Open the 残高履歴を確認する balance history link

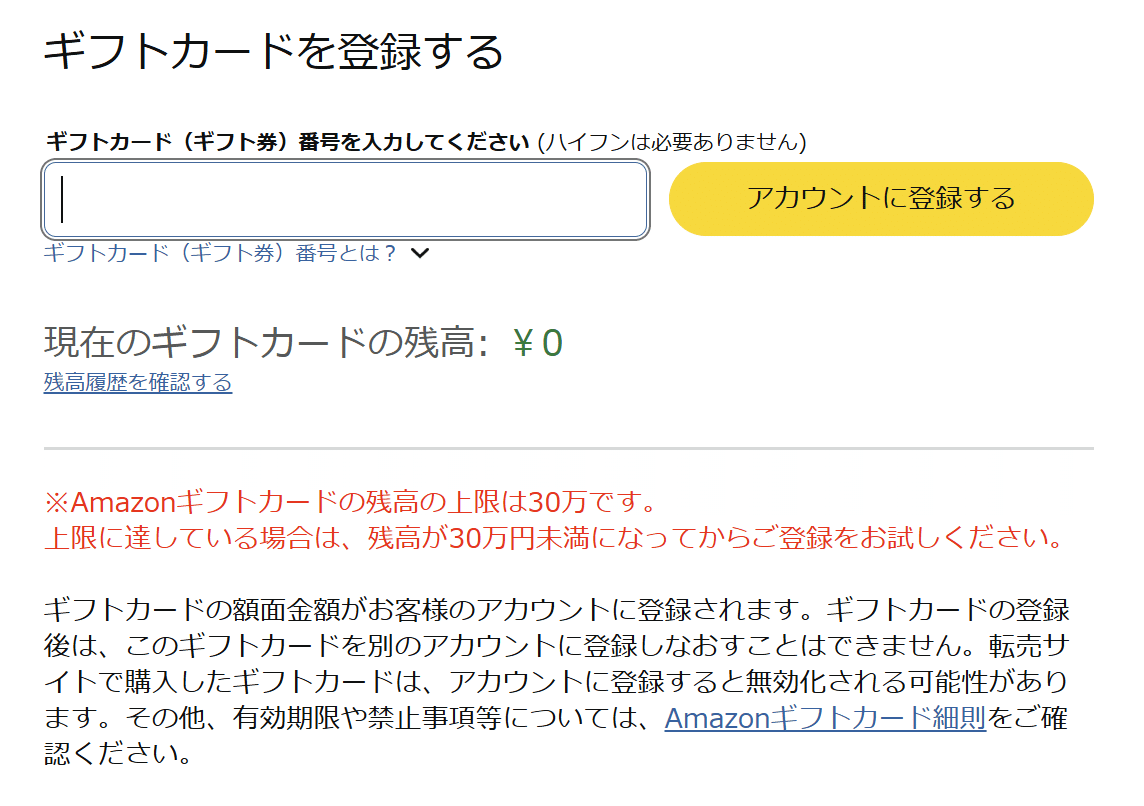coord(136,384)
